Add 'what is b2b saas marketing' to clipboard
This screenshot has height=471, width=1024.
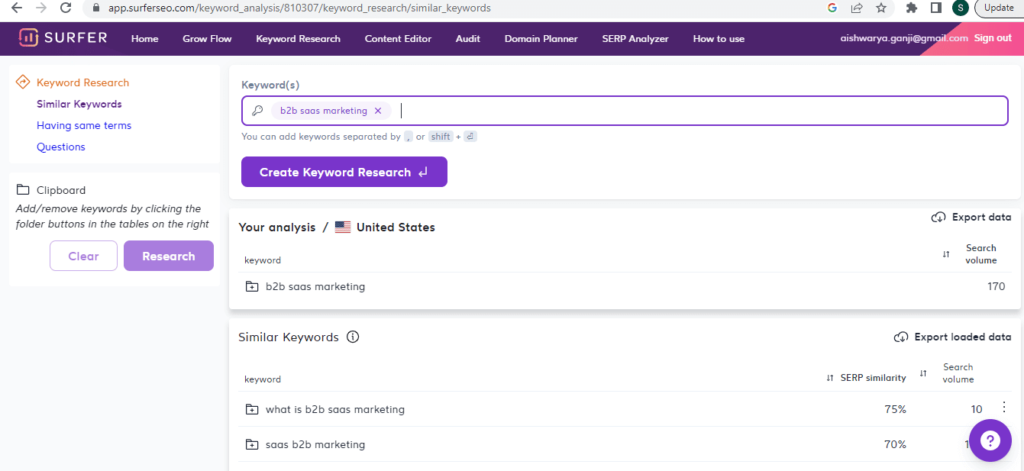pyautogui.click(x=252, y=410)
